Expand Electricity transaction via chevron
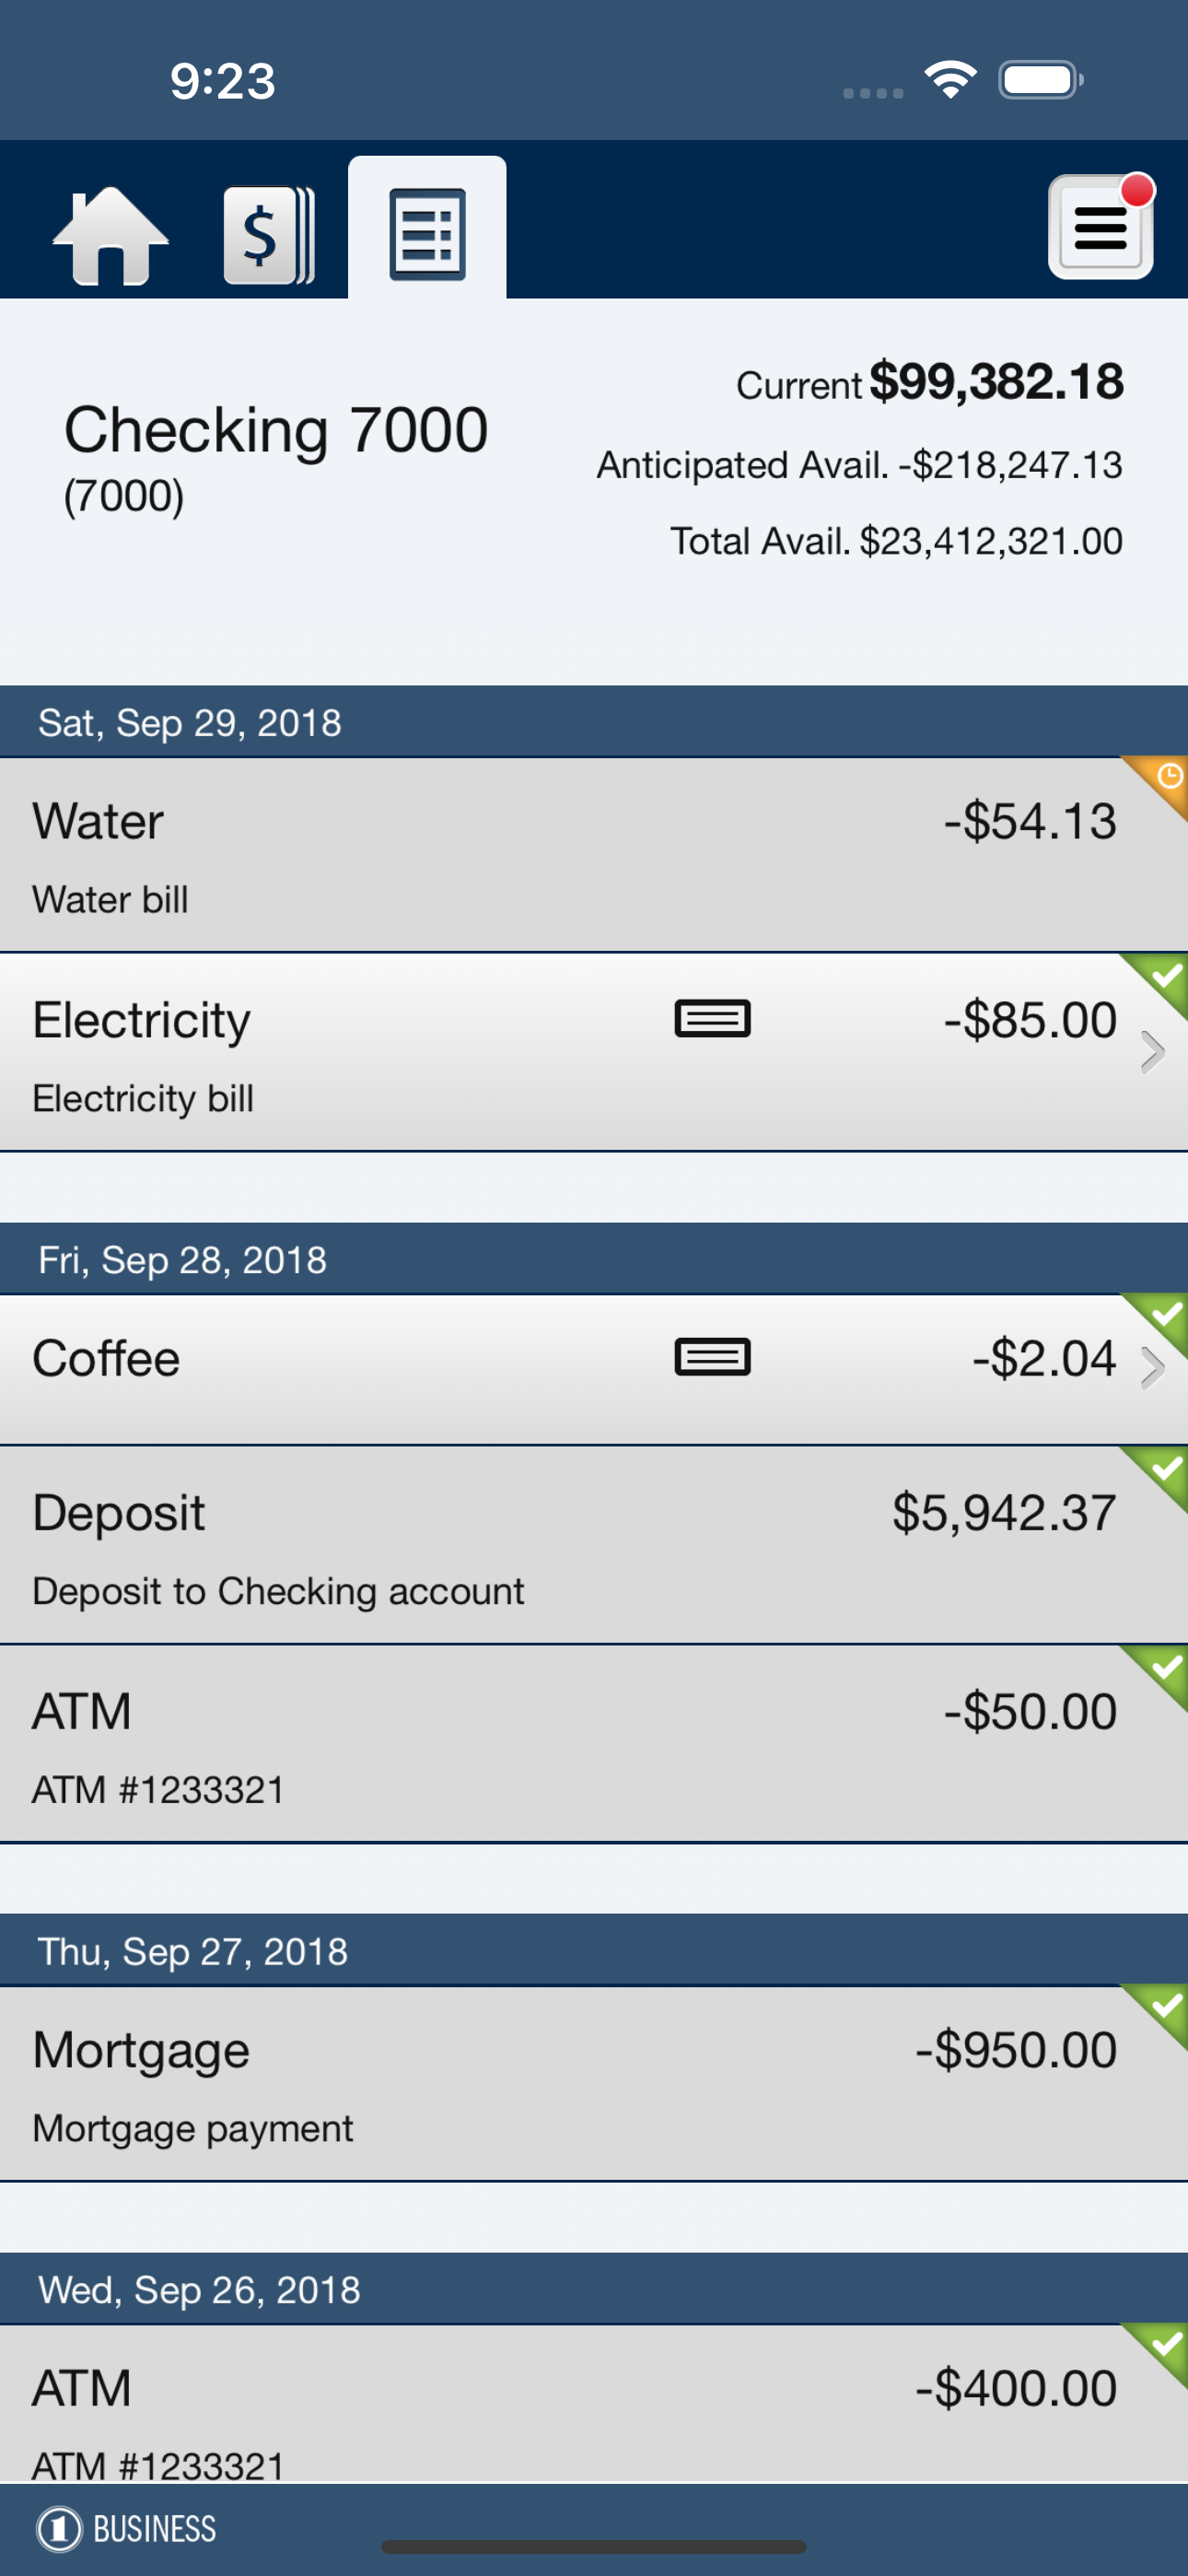This screenshot has height=2576, width=1188. point(1153,1053)
